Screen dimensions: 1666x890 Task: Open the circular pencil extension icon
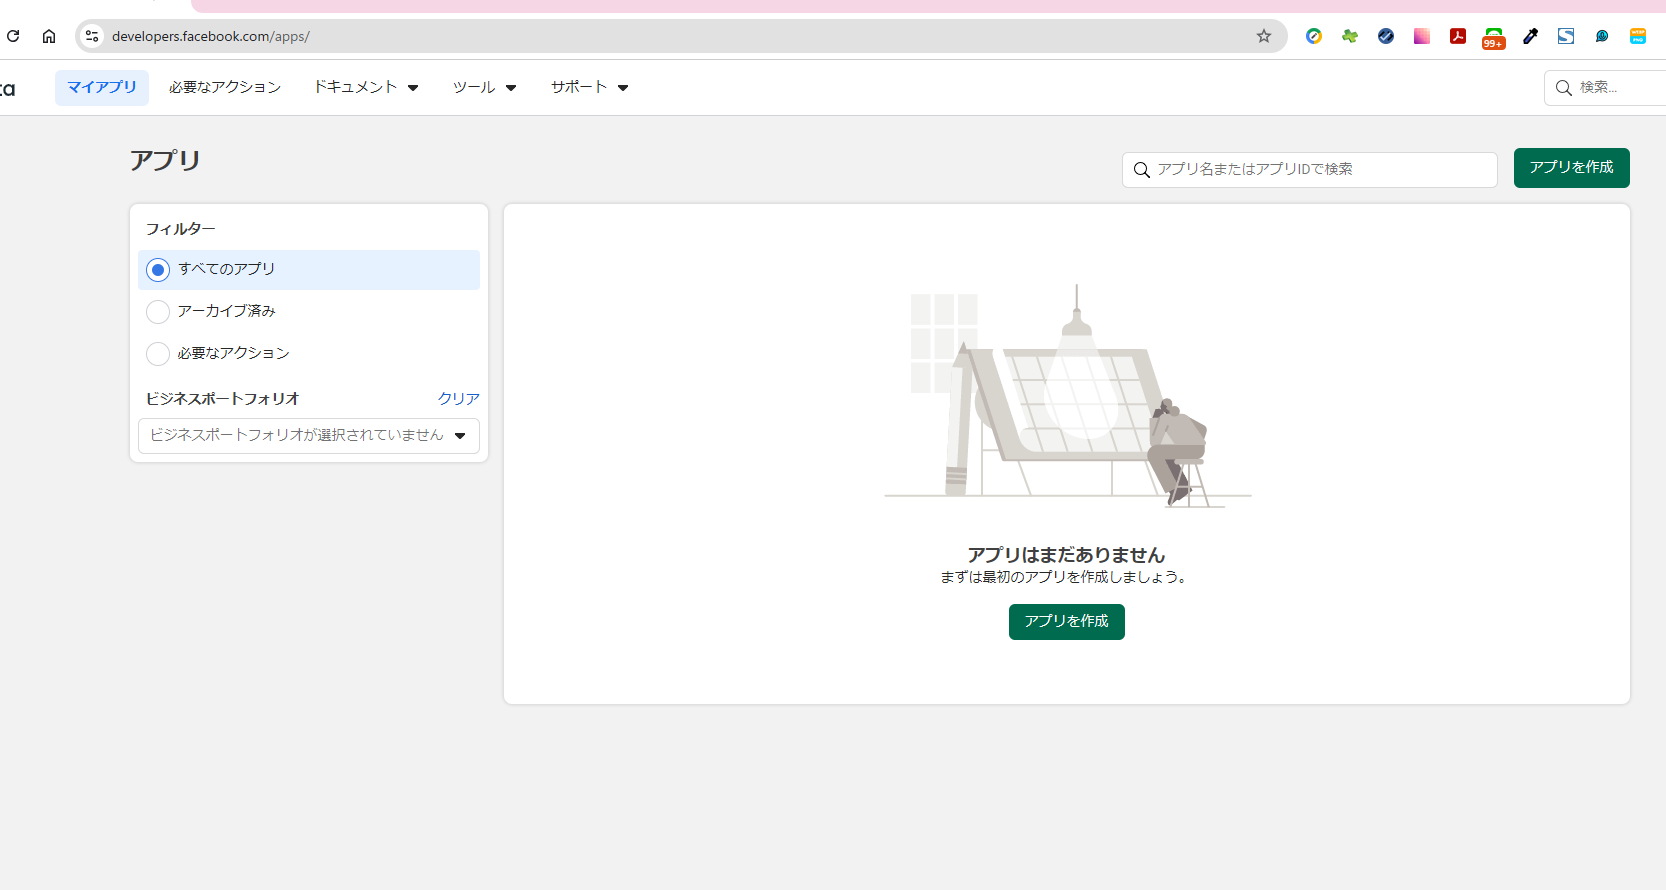coord(1314,36)
